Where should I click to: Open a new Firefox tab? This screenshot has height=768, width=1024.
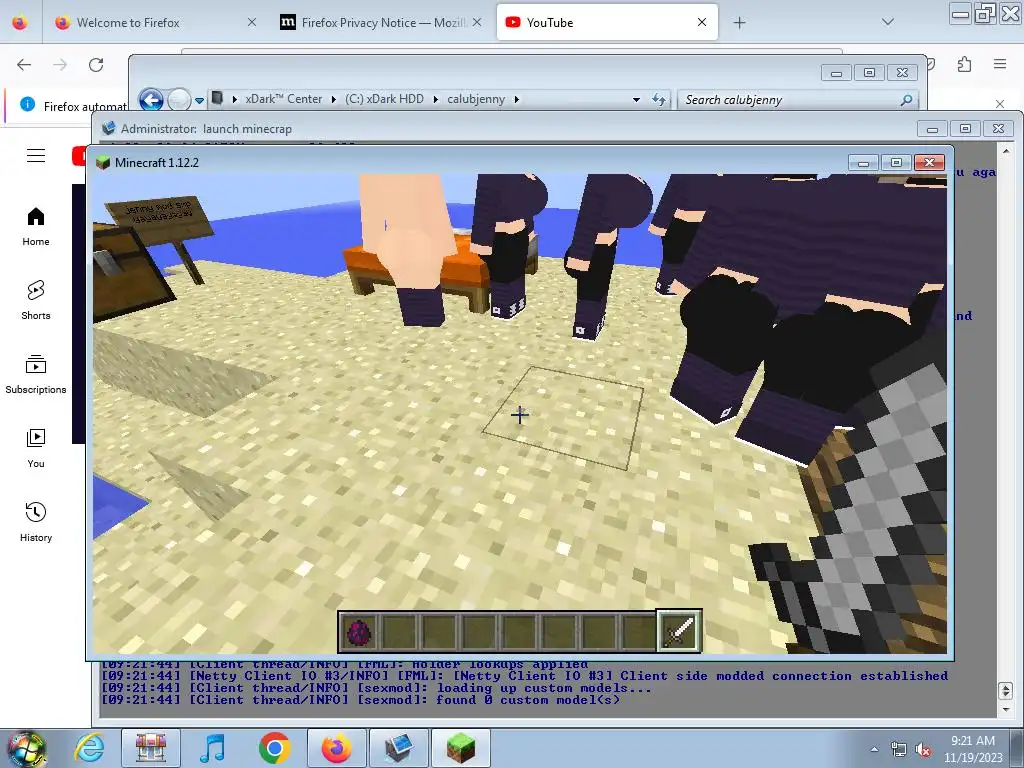(739, 23)
